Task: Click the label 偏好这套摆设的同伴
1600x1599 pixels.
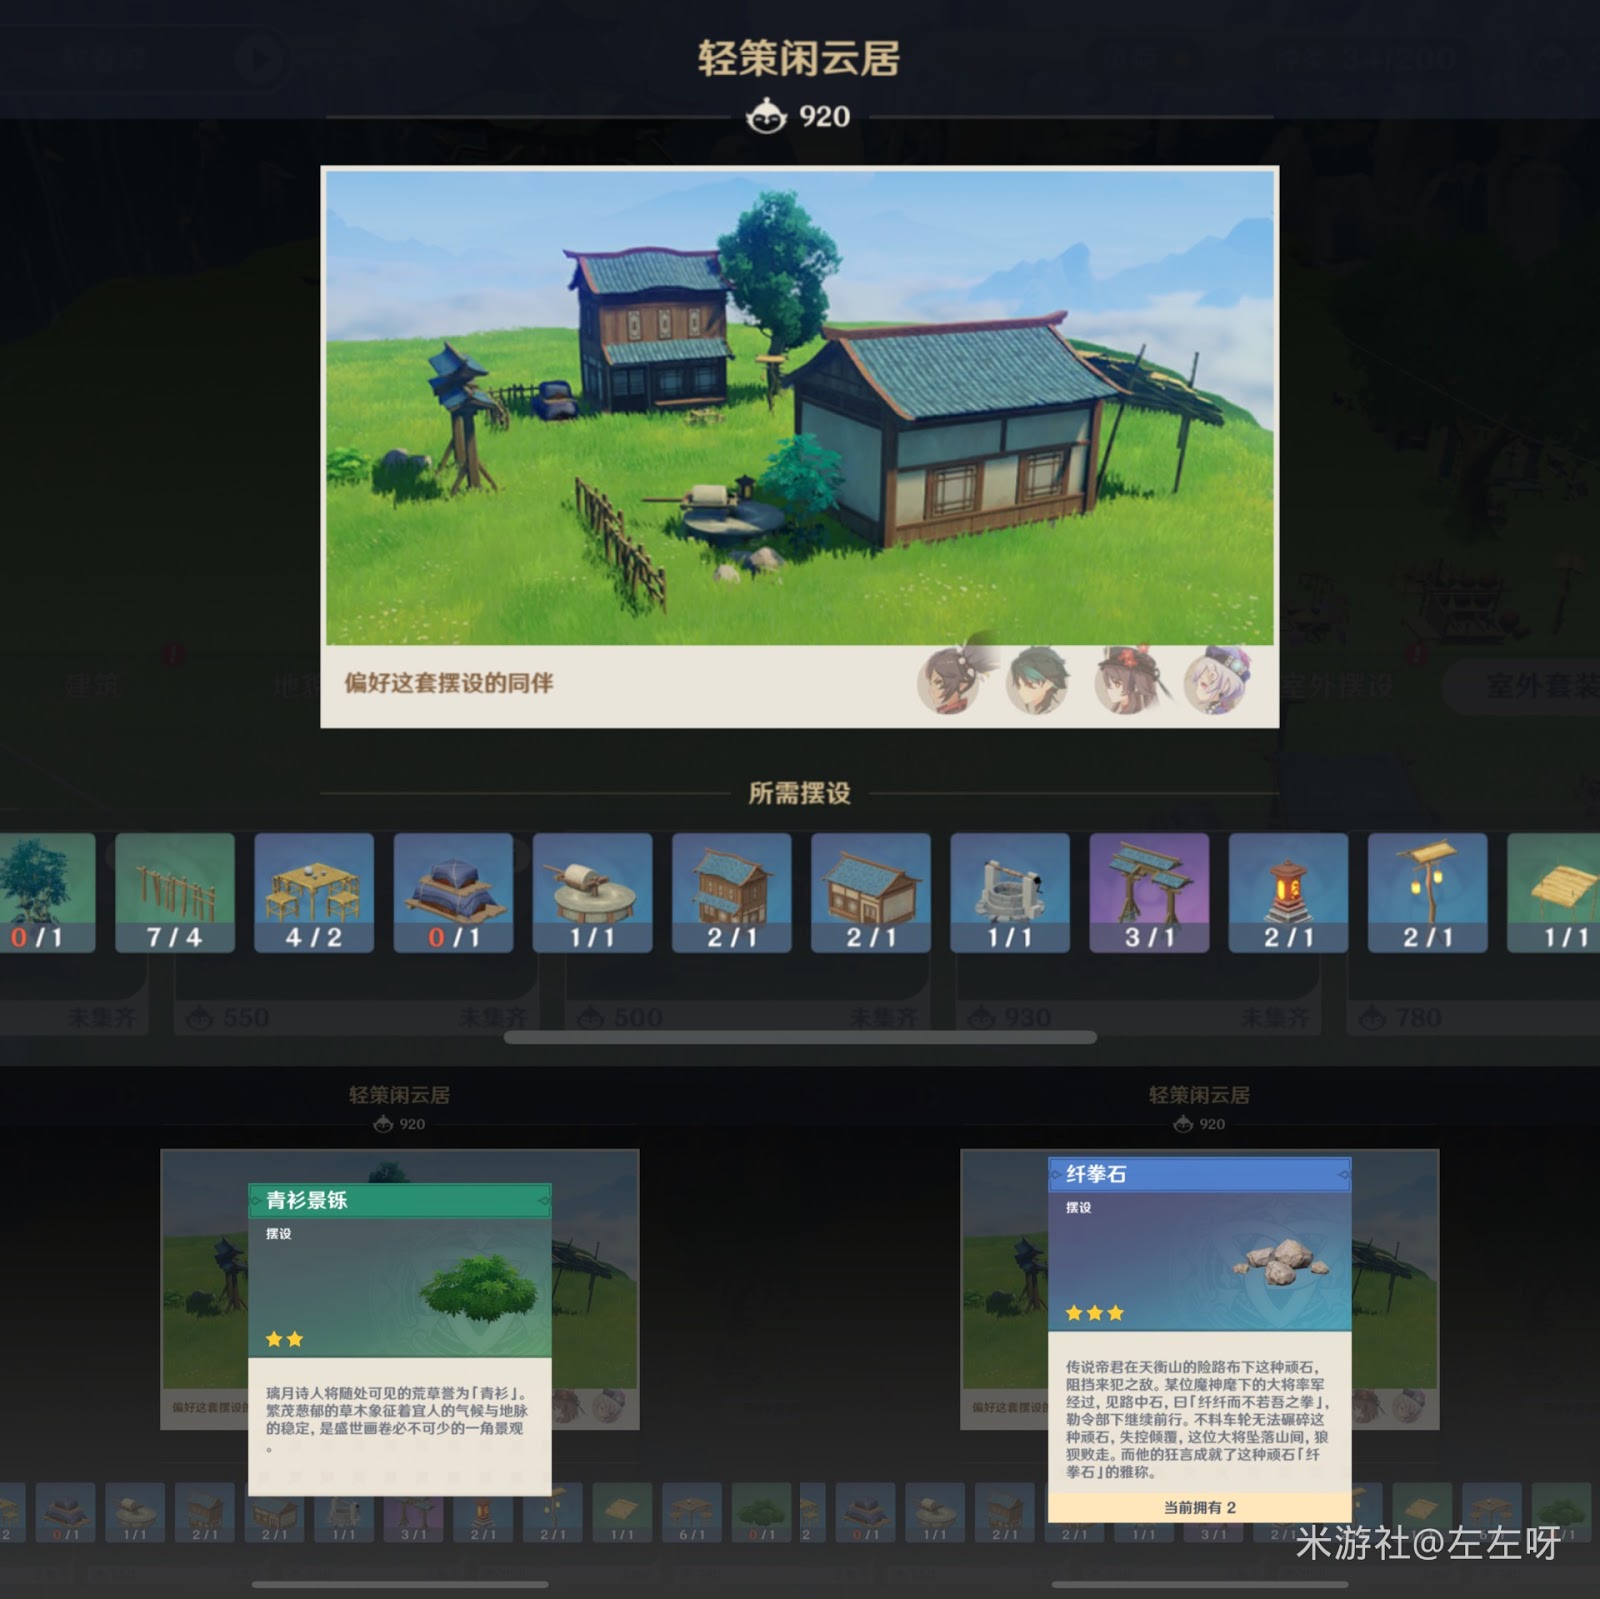Action: [x=449, y=683]
